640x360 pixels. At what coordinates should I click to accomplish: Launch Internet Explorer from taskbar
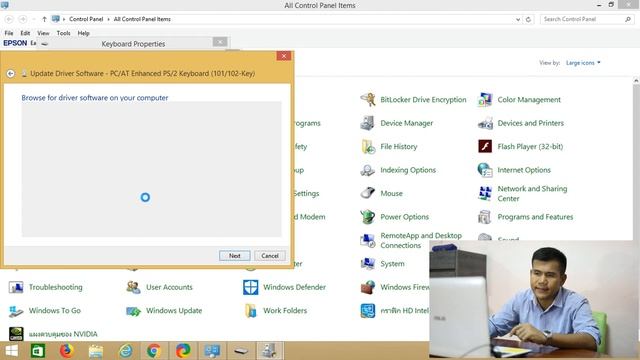[x=125, y=351]
